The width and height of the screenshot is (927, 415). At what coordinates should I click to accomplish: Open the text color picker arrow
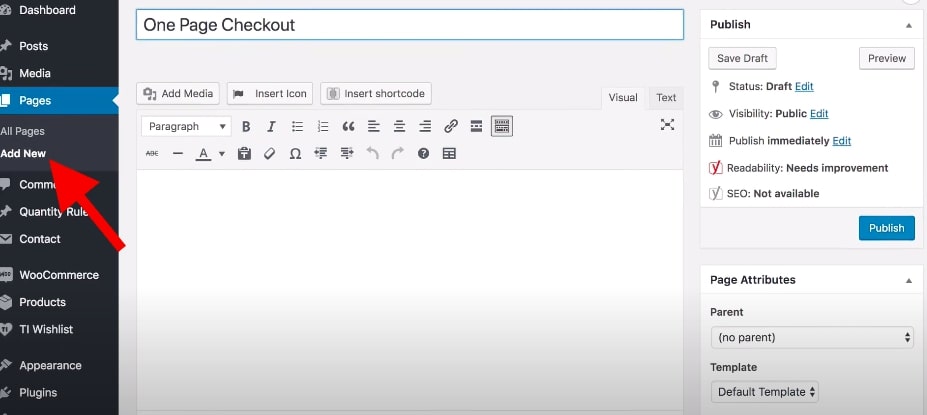coord(221,154)
